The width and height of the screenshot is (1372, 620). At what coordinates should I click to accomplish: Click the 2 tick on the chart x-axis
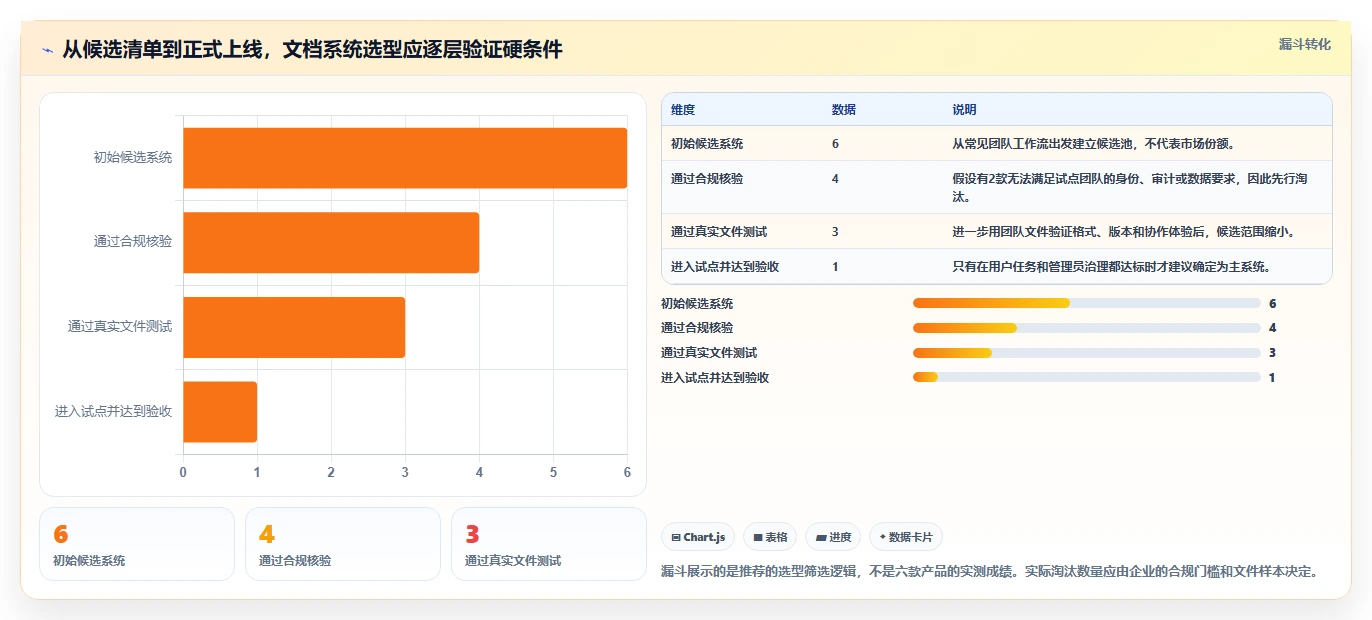pyautogui.click(x=331, y=472)
